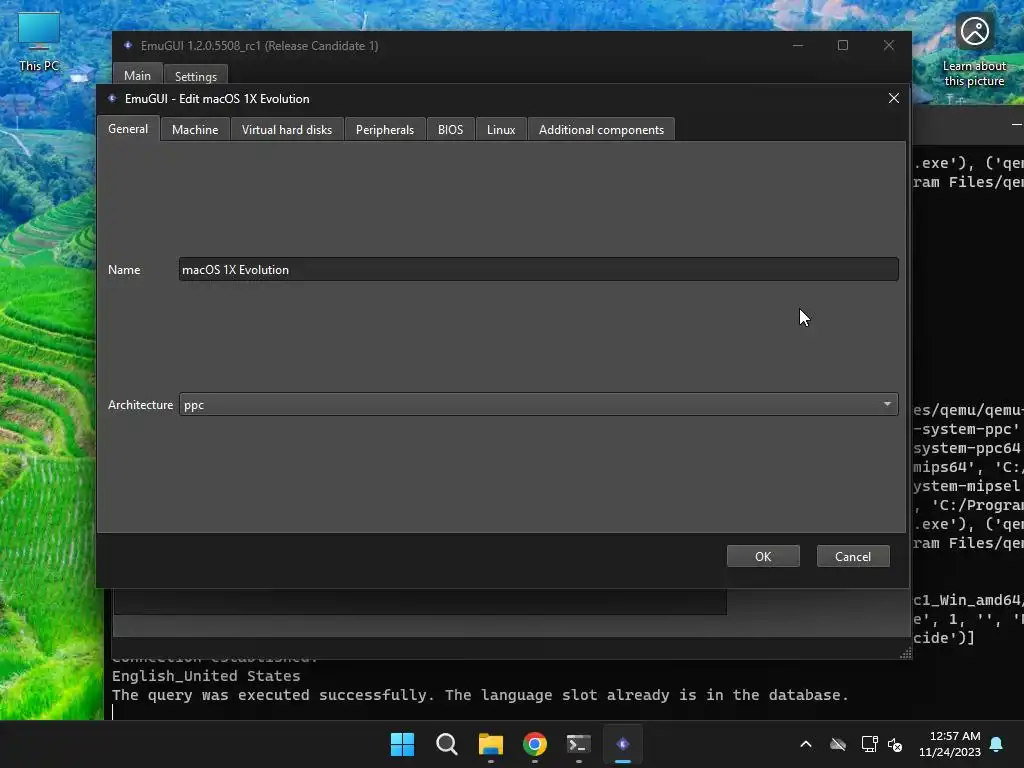
Task: Click the 'English_United States' terminal line
Action: pyautogui.click(x=206, y=676)
